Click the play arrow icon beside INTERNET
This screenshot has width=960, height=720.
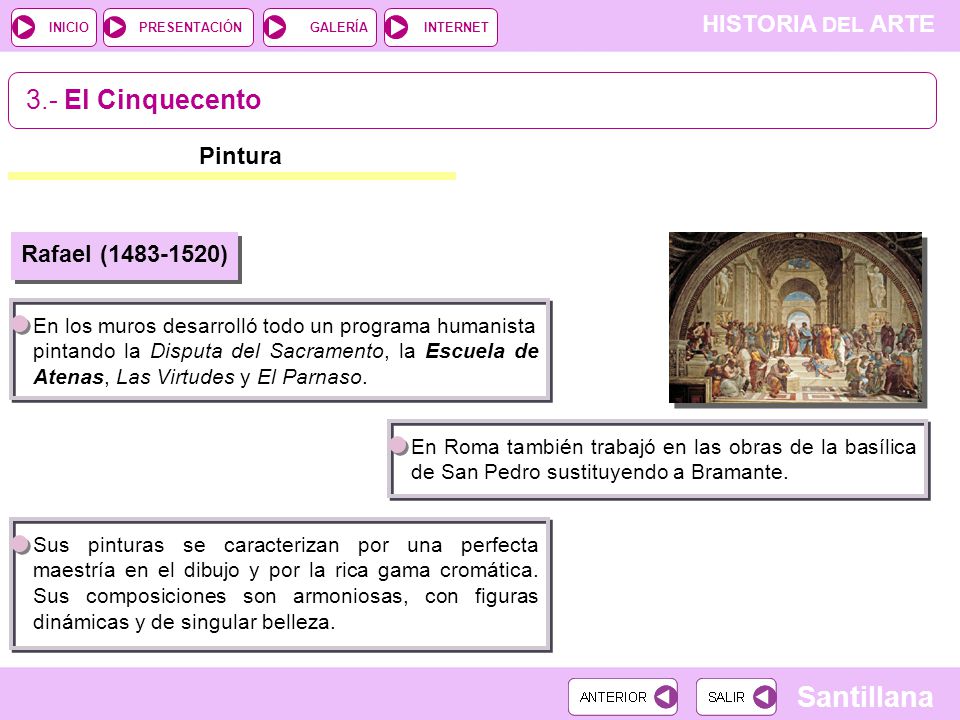point(397,28)
